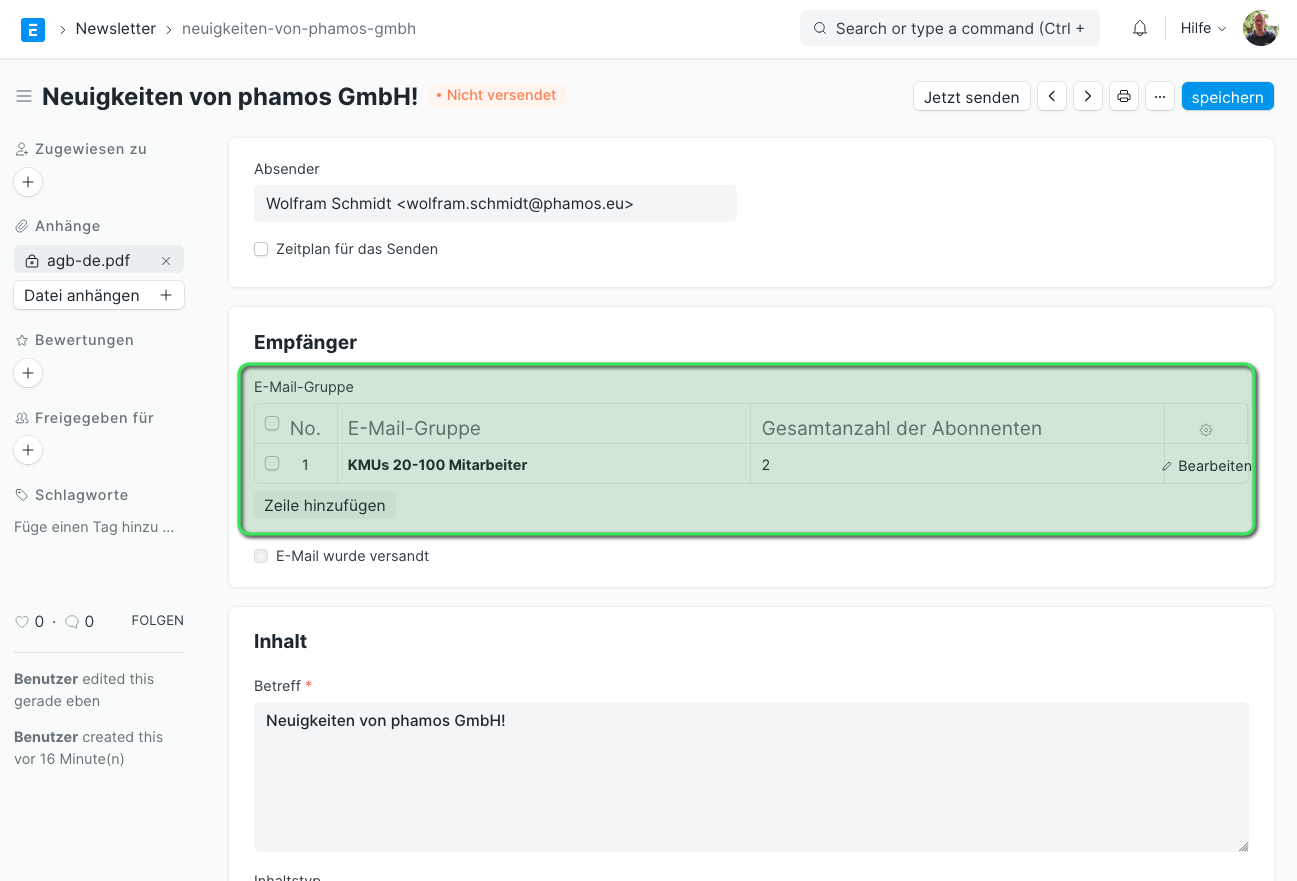Go to next newsletter record
The height and width of the screenshot is (881, 1297).
(x=1088, y=96)
